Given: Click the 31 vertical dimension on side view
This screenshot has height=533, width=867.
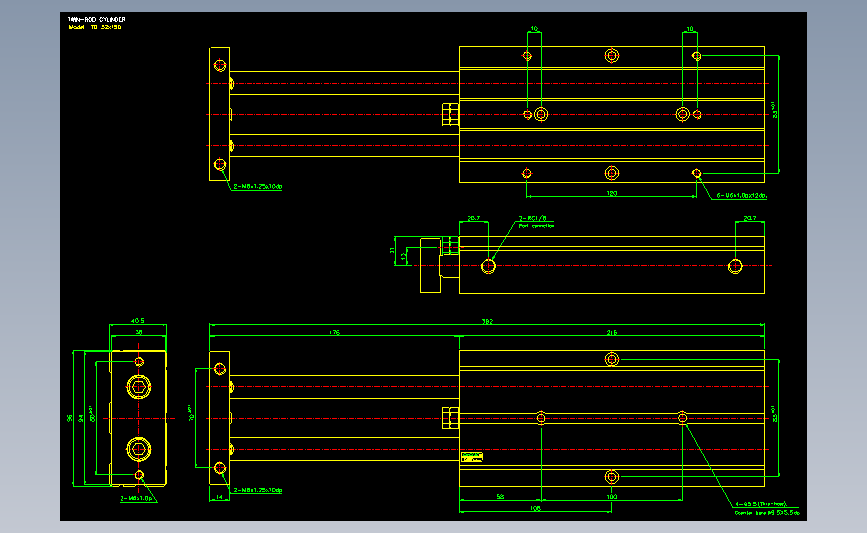Looking at the screenshot, I should click(392, 250).
